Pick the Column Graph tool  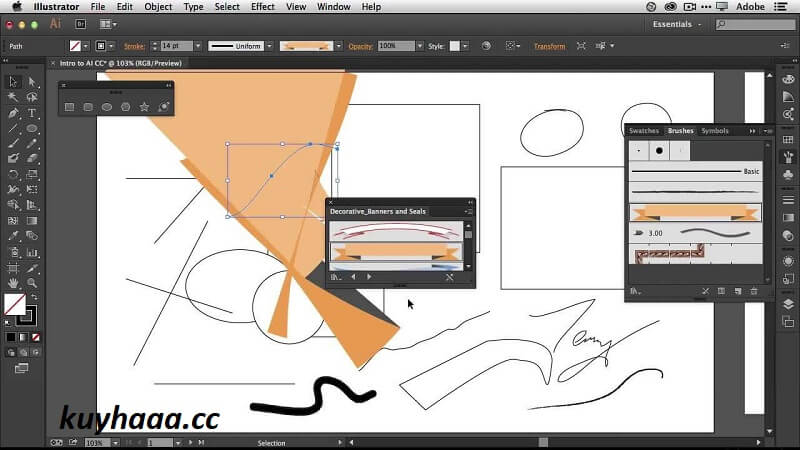click(x=32, y=253)
